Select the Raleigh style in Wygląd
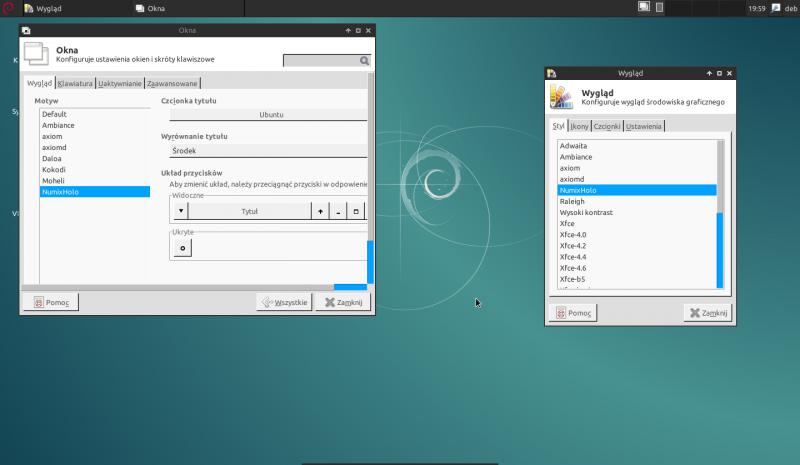Viewport: 800px width, 465px height. (x=572, y=201)
